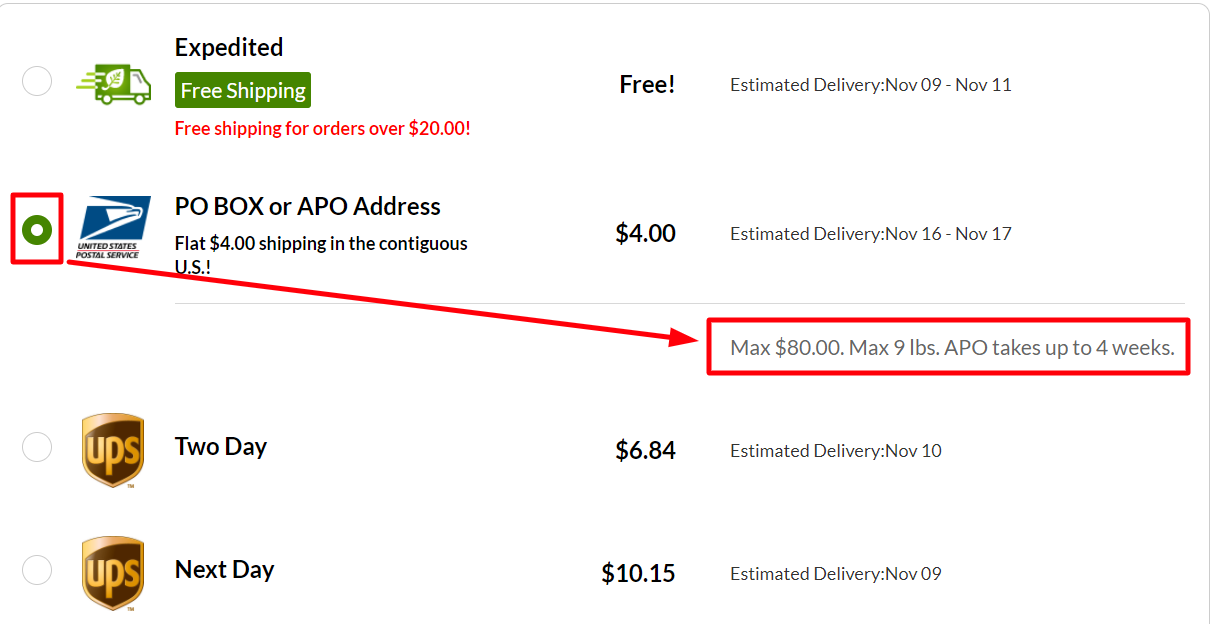1230x624 pixels.
Task: Choose the UPS Two Day radio button
Action: (x=37, y=447)
